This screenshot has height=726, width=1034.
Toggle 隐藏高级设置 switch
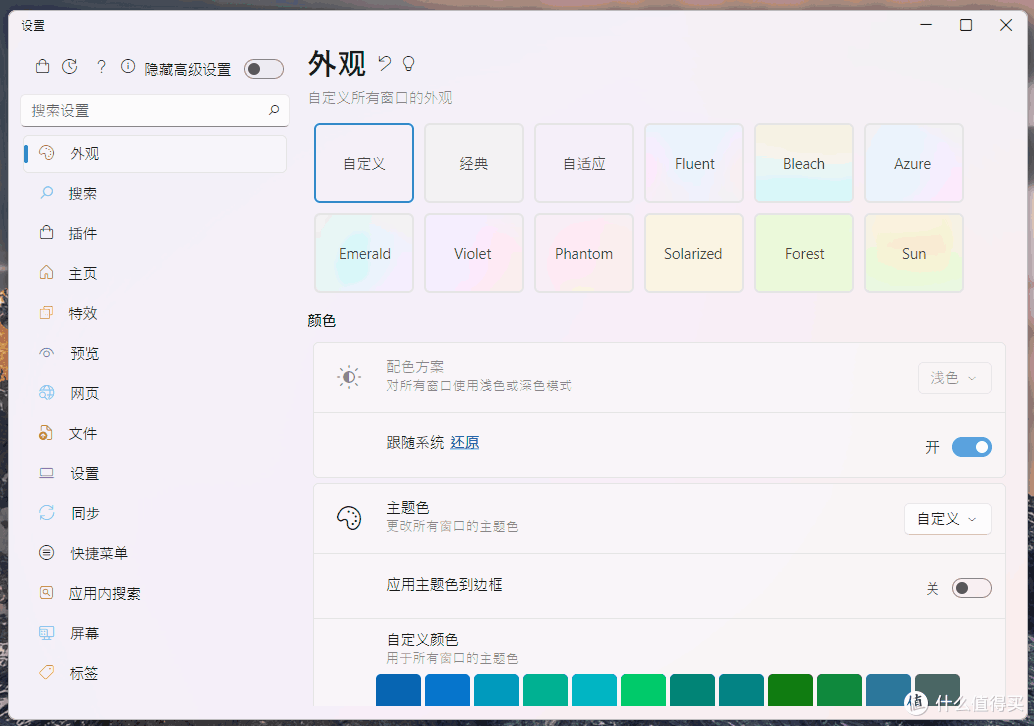(264, 69)
